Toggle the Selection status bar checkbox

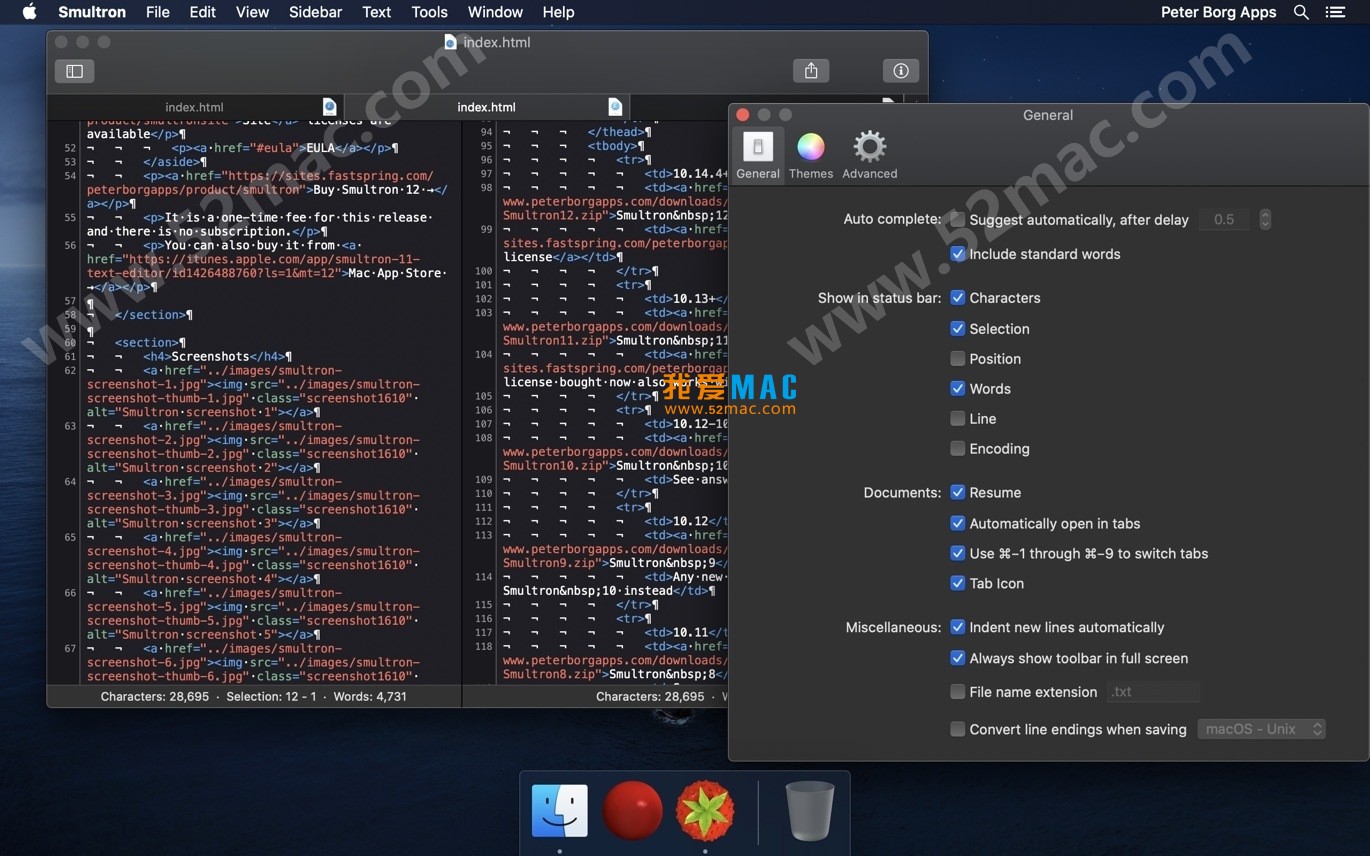(x=957, y=329)
